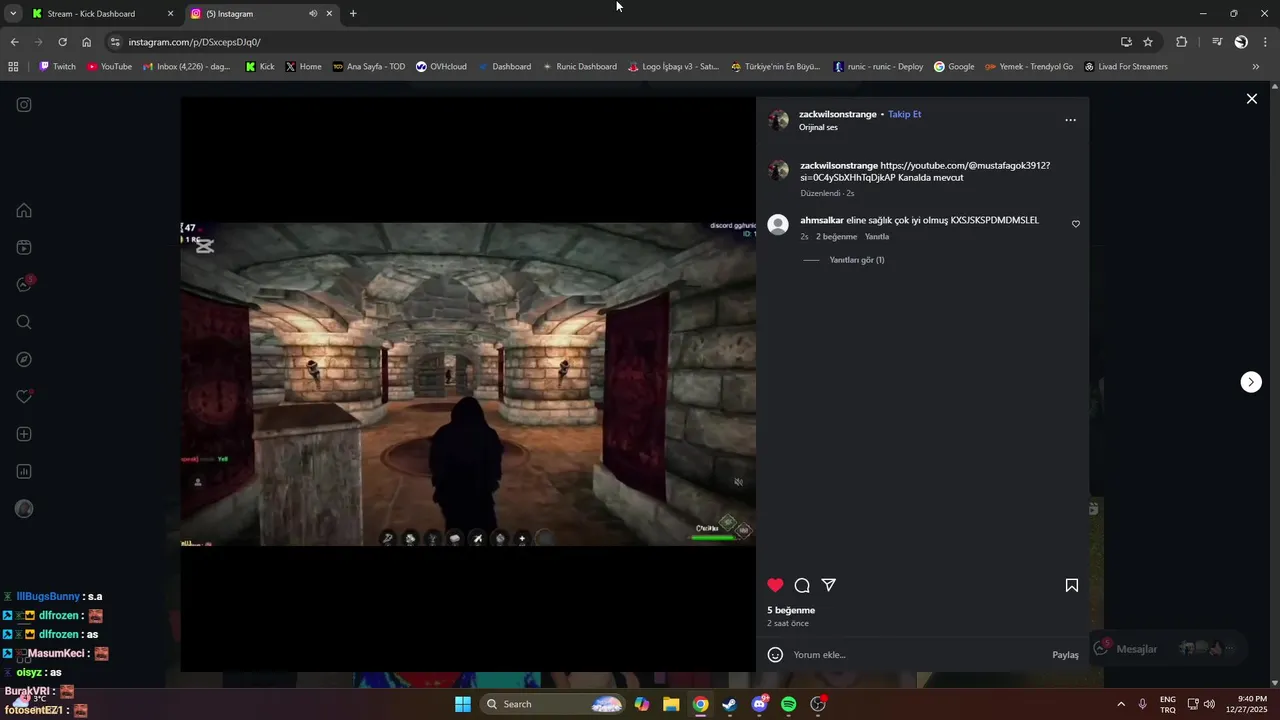Go to Instagram Home in sidebar
The image size is (1280, 720).
tap(24, 210)
